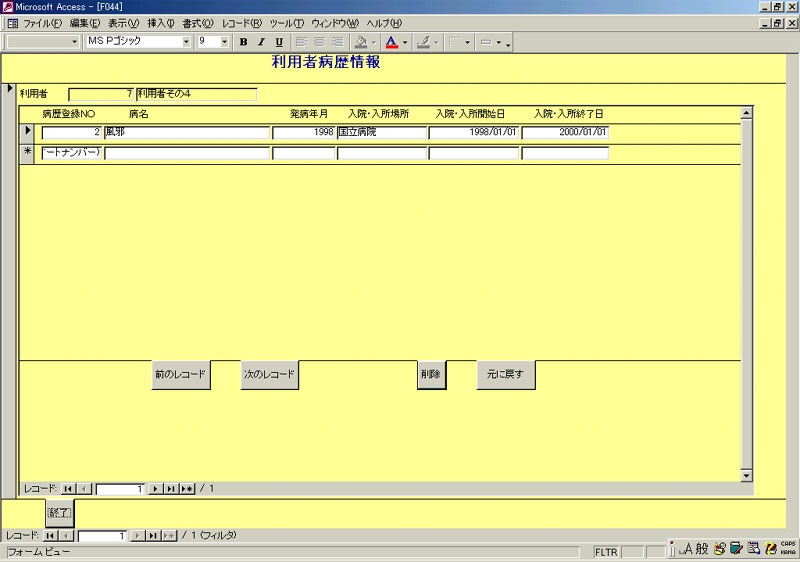Click the admission start date 1998/01/01
This screenshot has height=562, width=800.
474,133
